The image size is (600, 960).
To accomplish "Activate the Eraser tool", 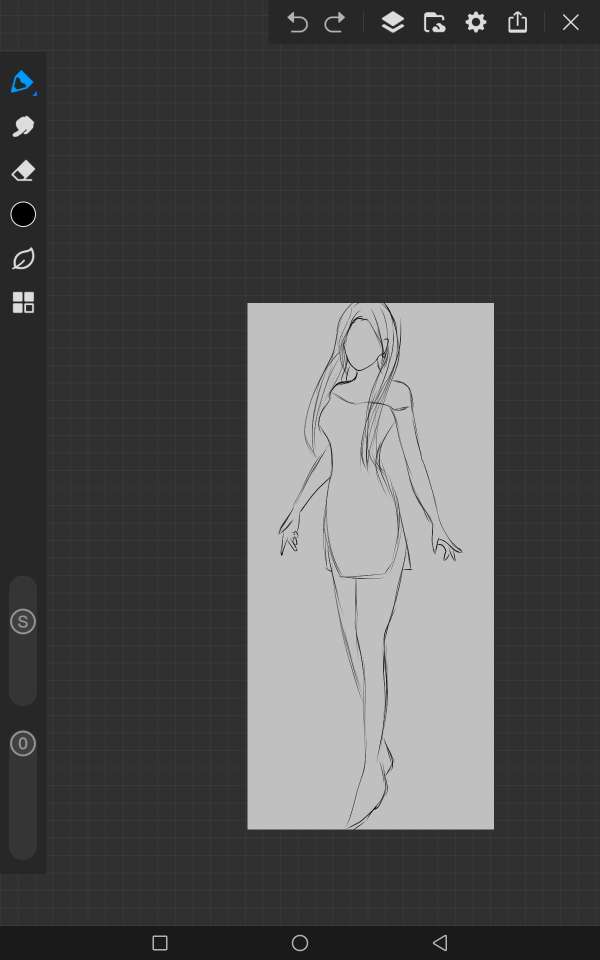I will pos(23,171).
